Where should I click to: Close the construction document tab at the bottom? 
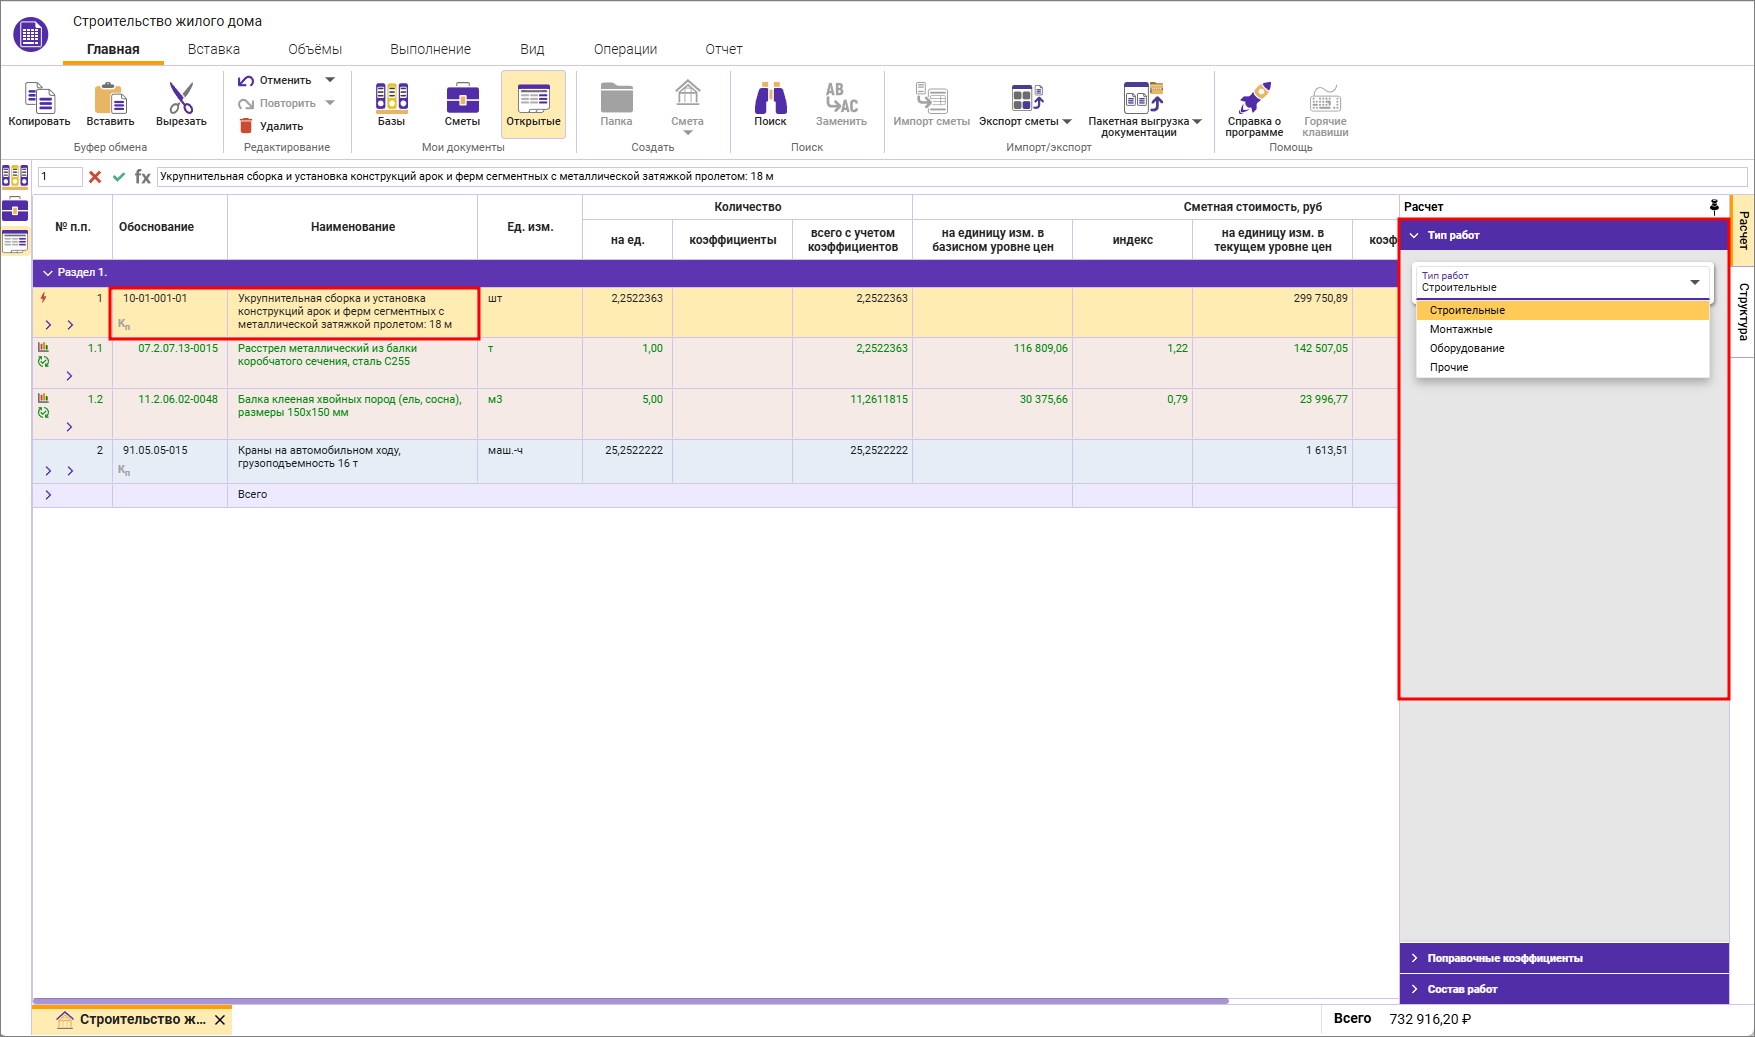tap(220, 1020)
